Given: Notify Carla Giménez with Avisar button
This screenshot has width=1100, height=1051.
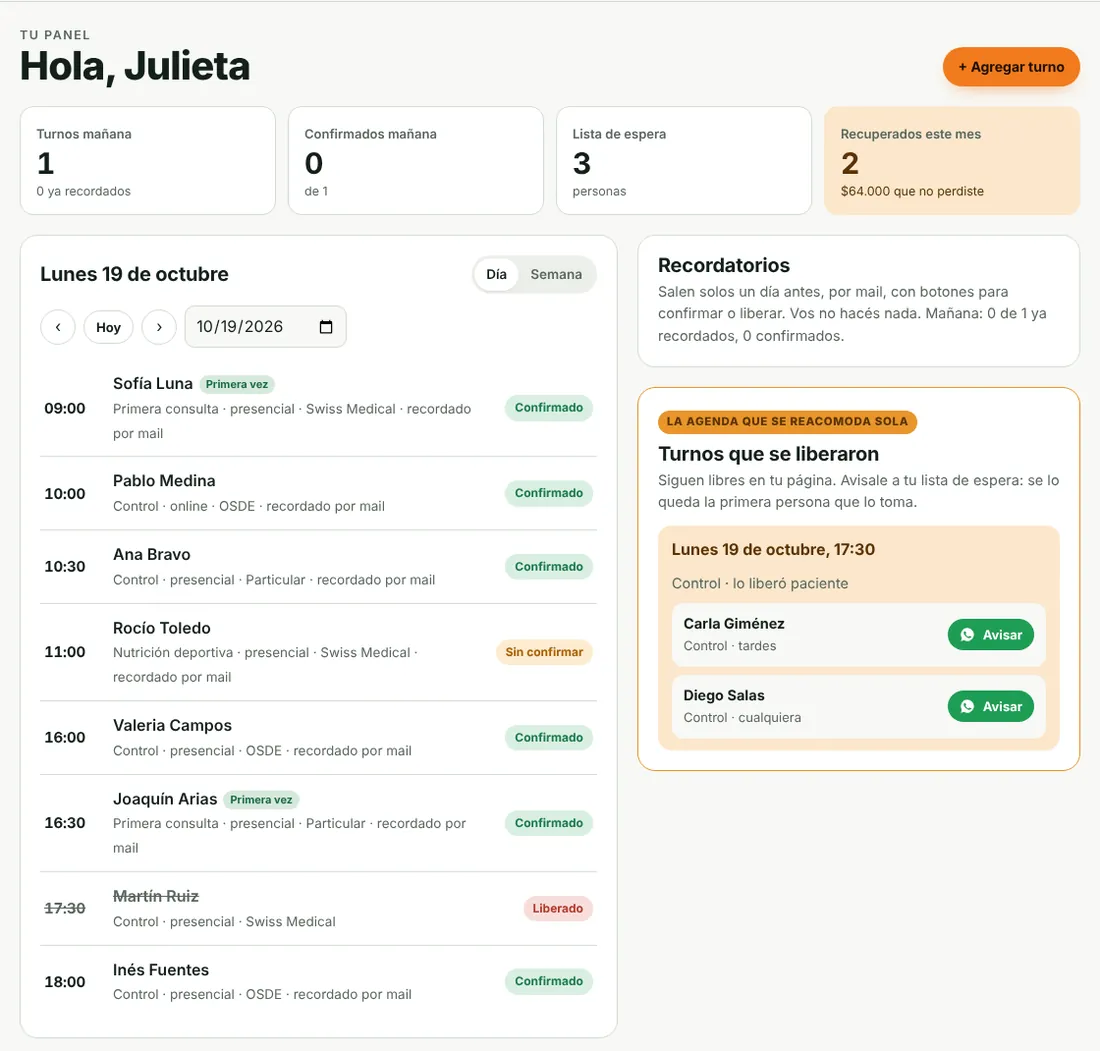Looking at the screenshot, I should (x=991, y=635).
